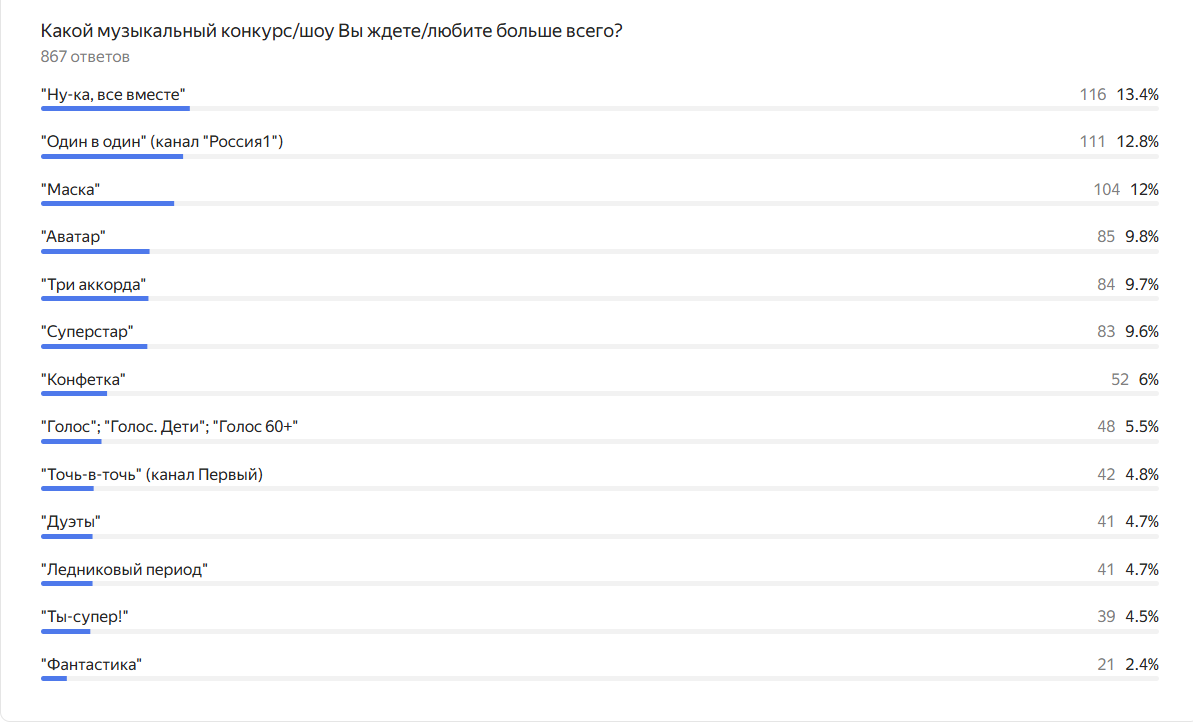
Task: Click the 867 ответов response count
Action: coord(85,57)
